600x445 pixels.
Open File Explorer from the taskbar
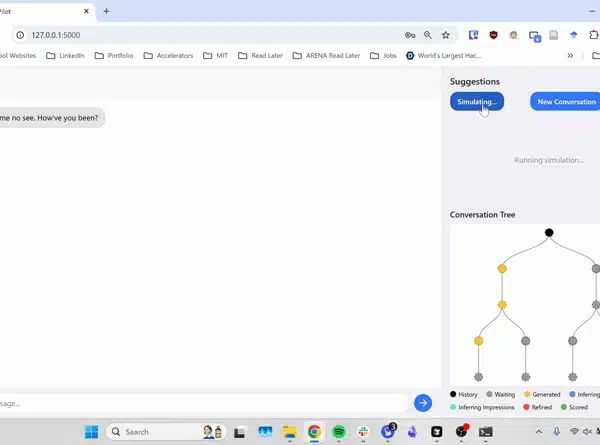(290, 432)
